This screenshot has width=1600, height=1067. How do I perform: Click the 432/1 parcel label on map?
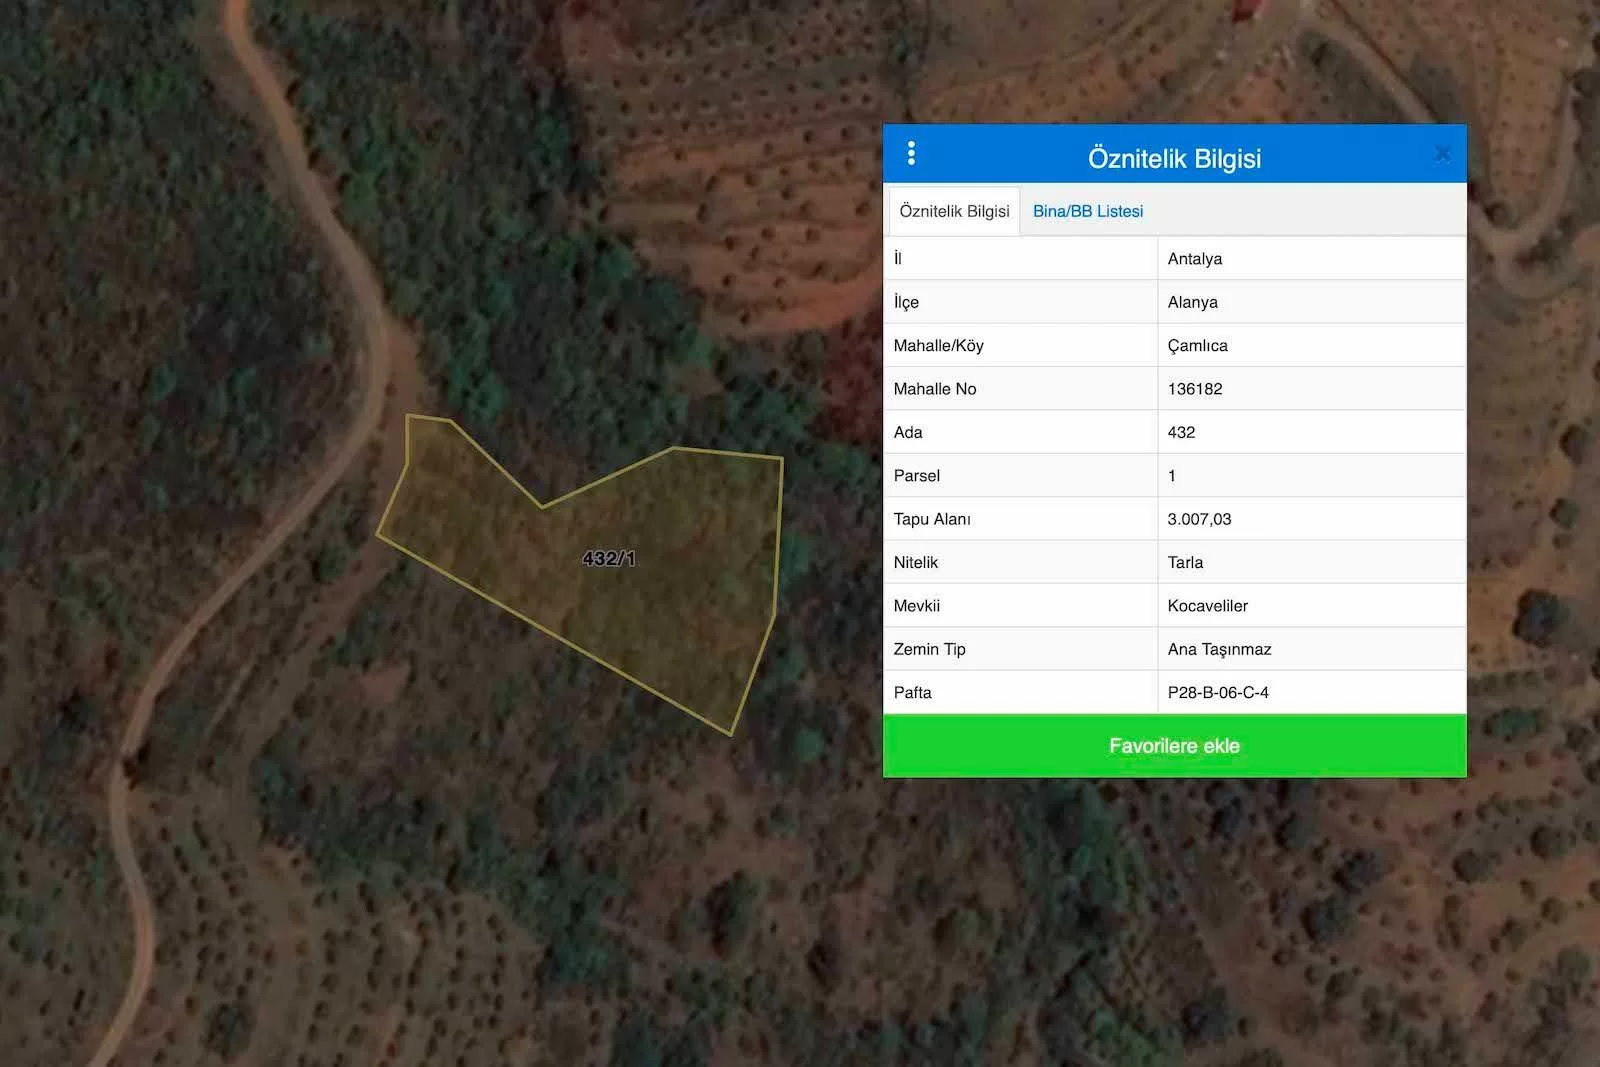tap(608, 559)
